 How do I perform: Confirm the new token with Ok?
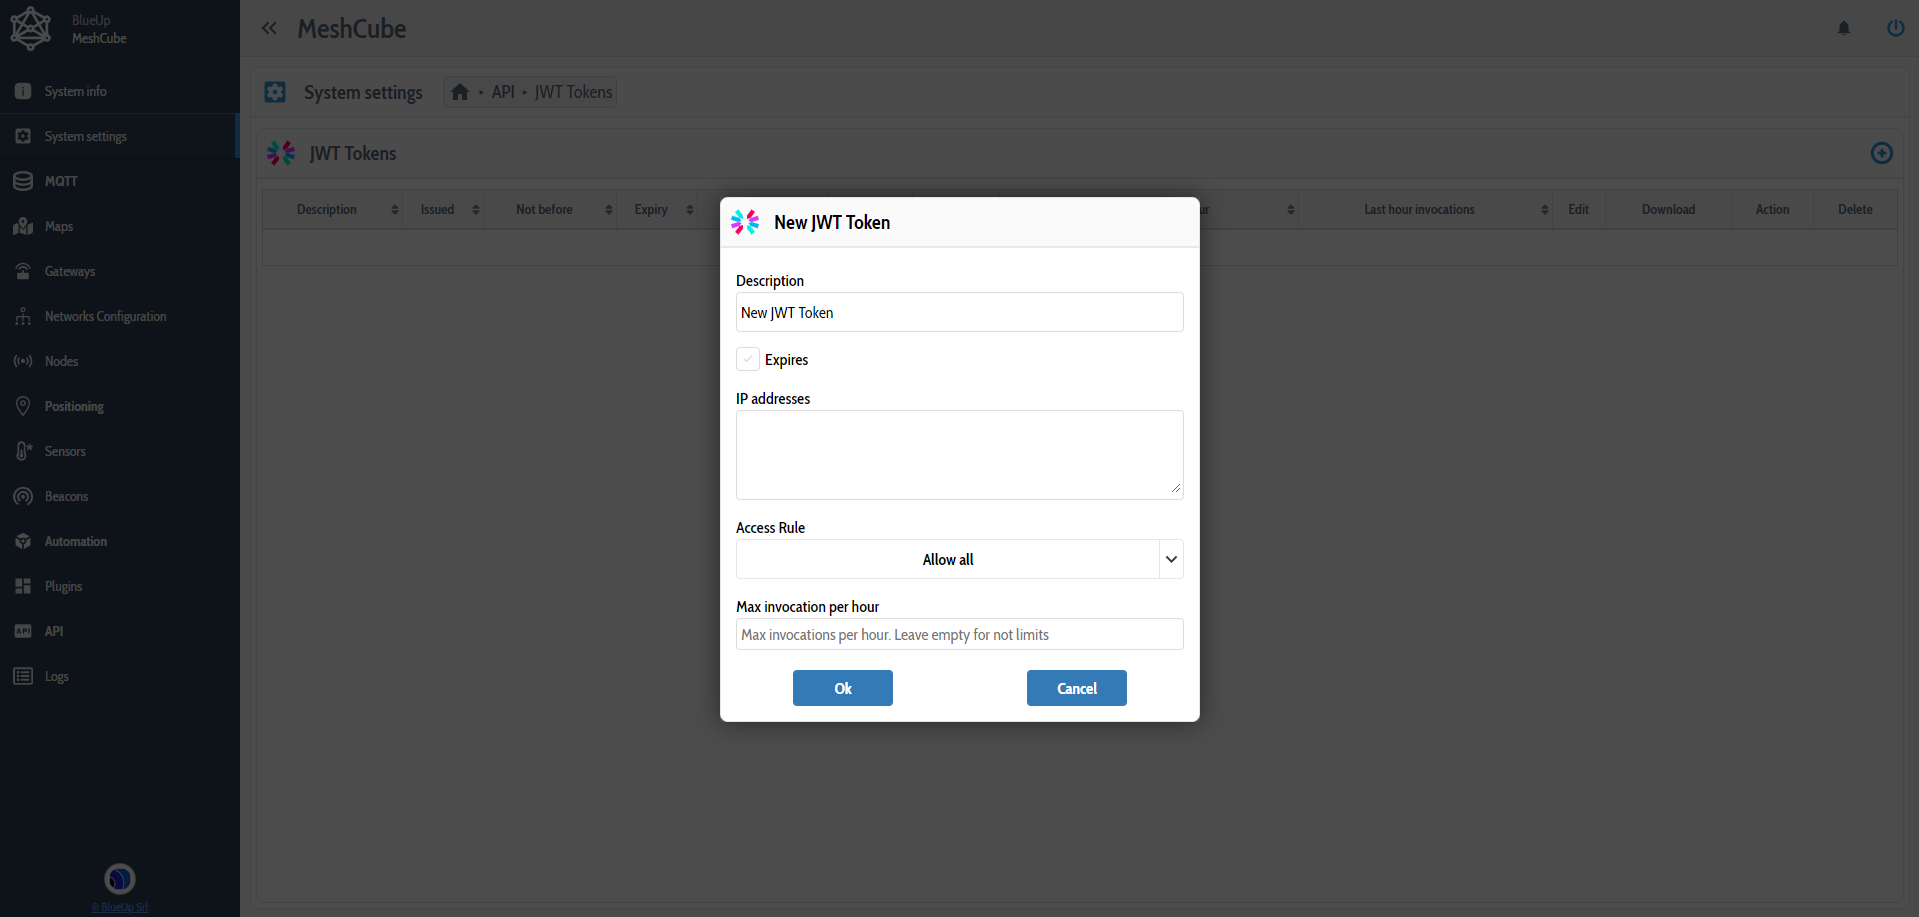(x=842, y=688)
